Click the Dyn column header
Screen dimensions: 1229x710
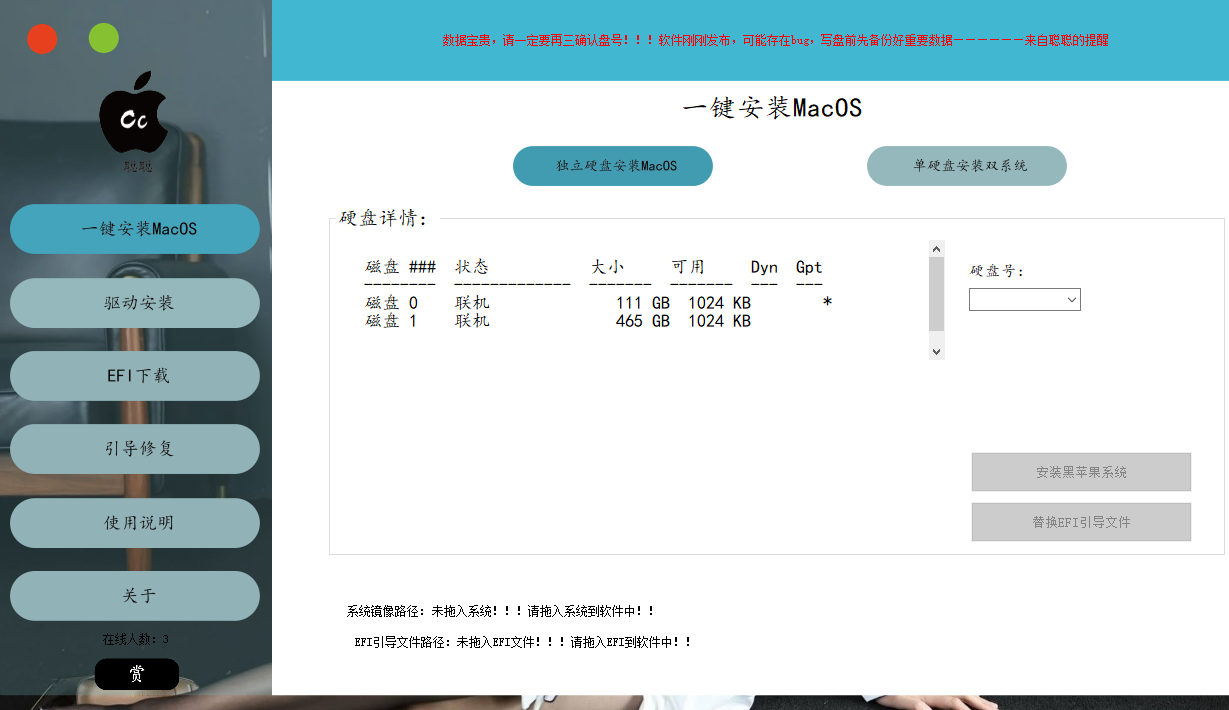pos(764,267)
